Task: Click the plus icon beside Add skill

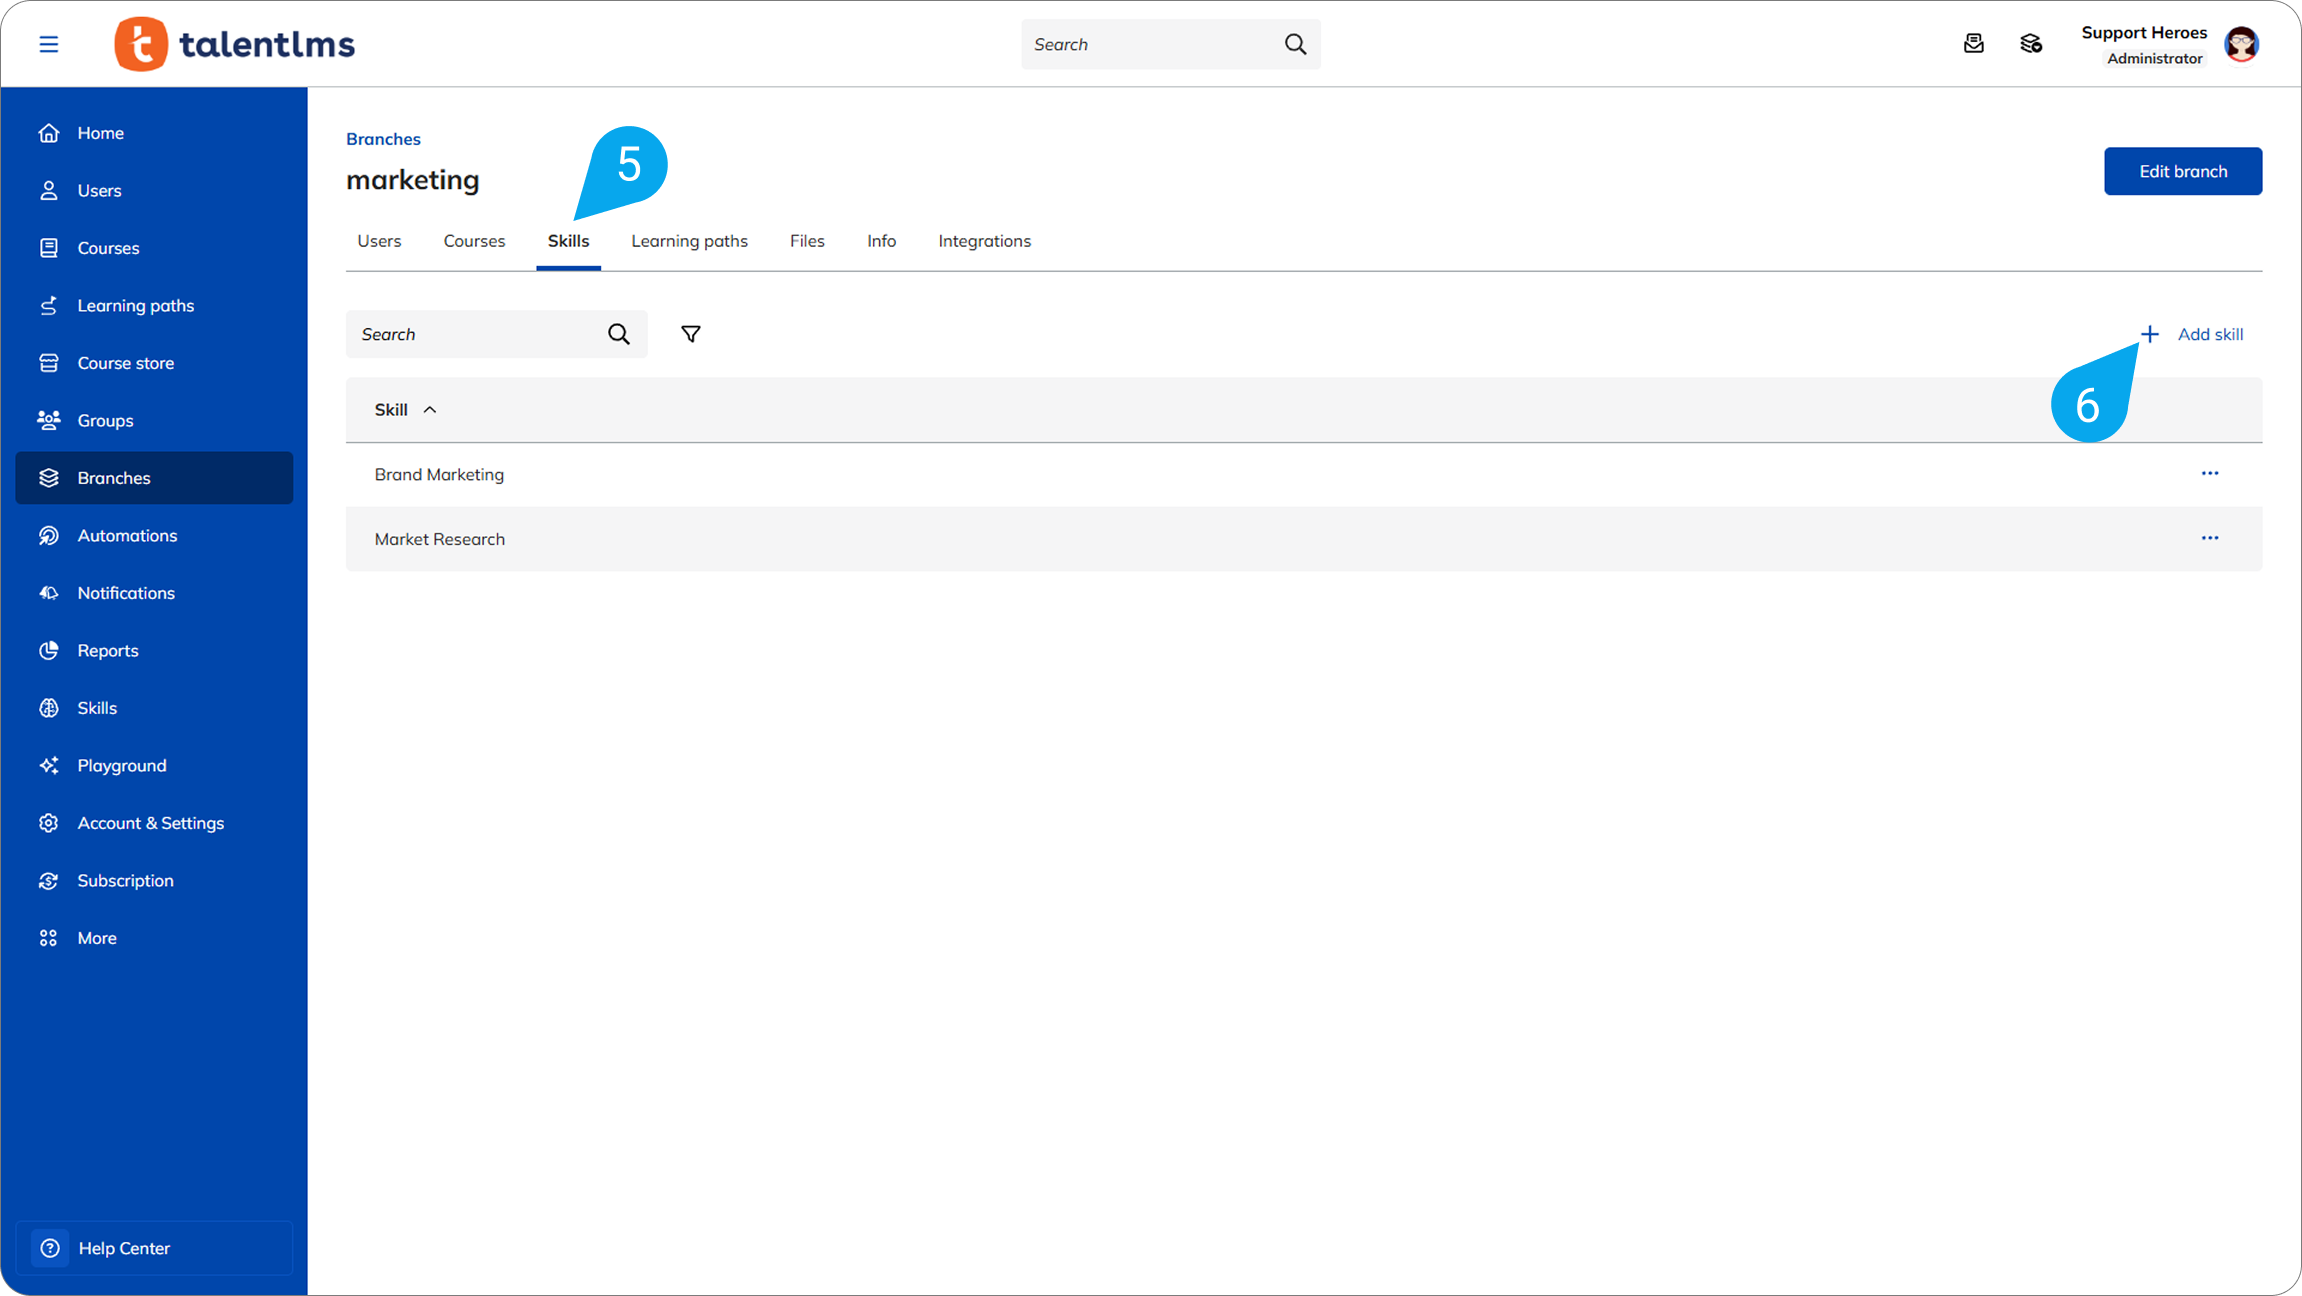Action: 2149,334
